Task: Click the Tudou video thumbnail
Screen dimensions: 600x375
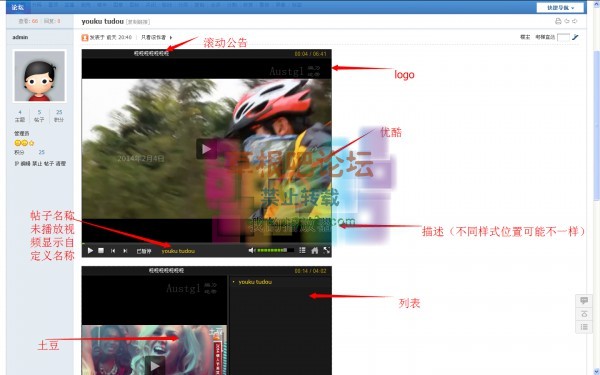Action: (x=155, y=350)
